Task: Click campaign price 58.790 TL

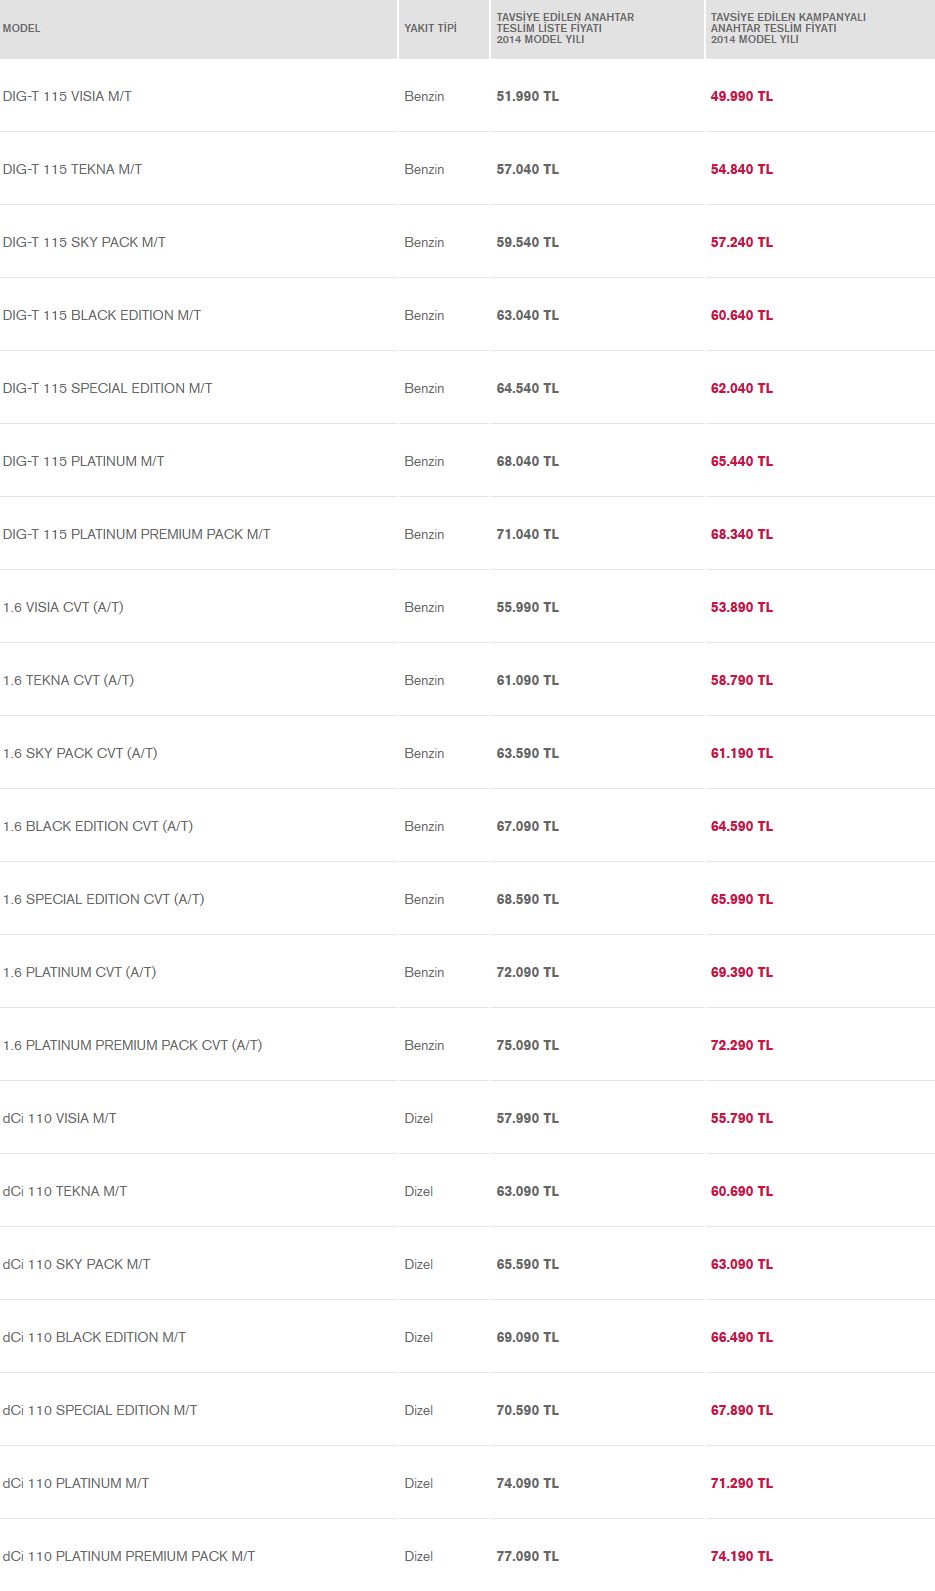Action: pyautogui.click(x=742, y=680)
